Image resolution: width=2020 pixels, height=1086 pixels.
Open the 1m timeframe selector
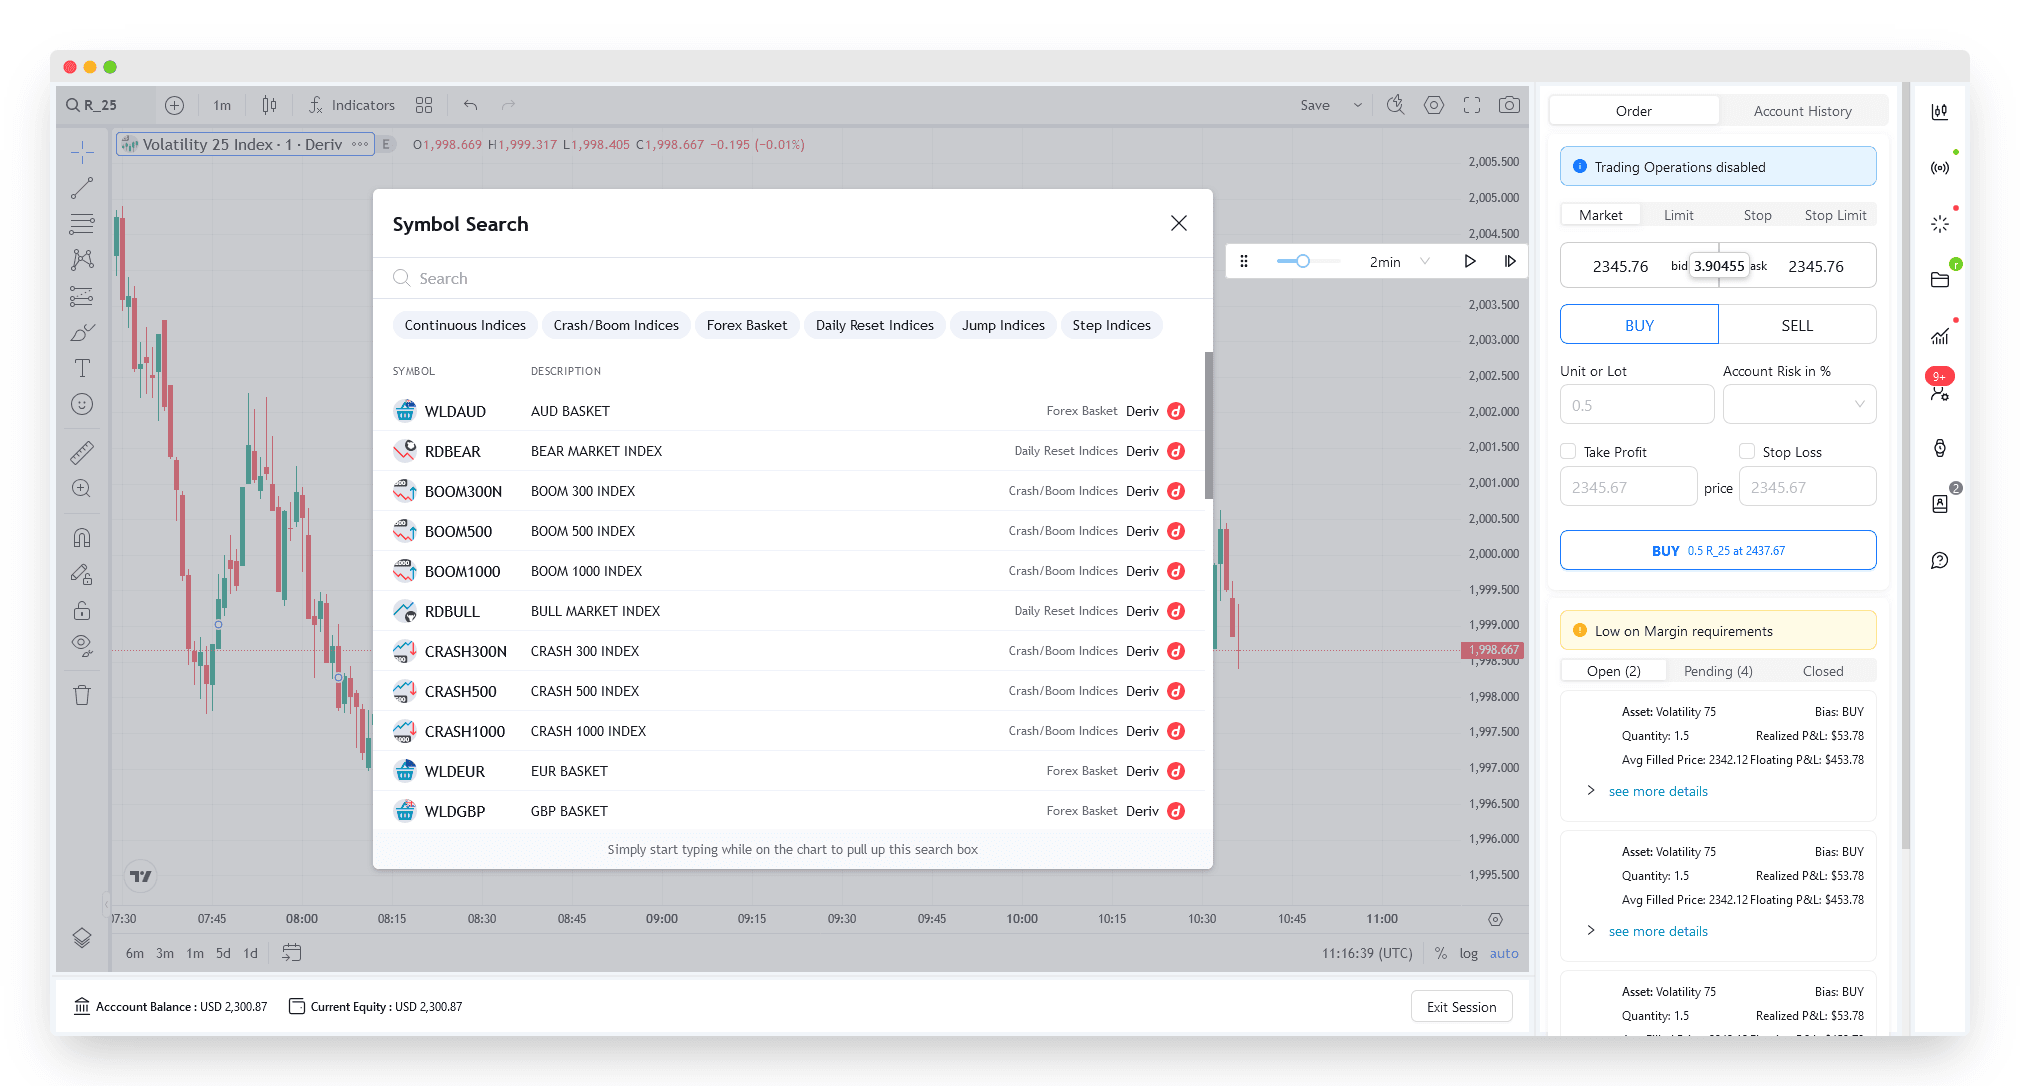(222, 105)
